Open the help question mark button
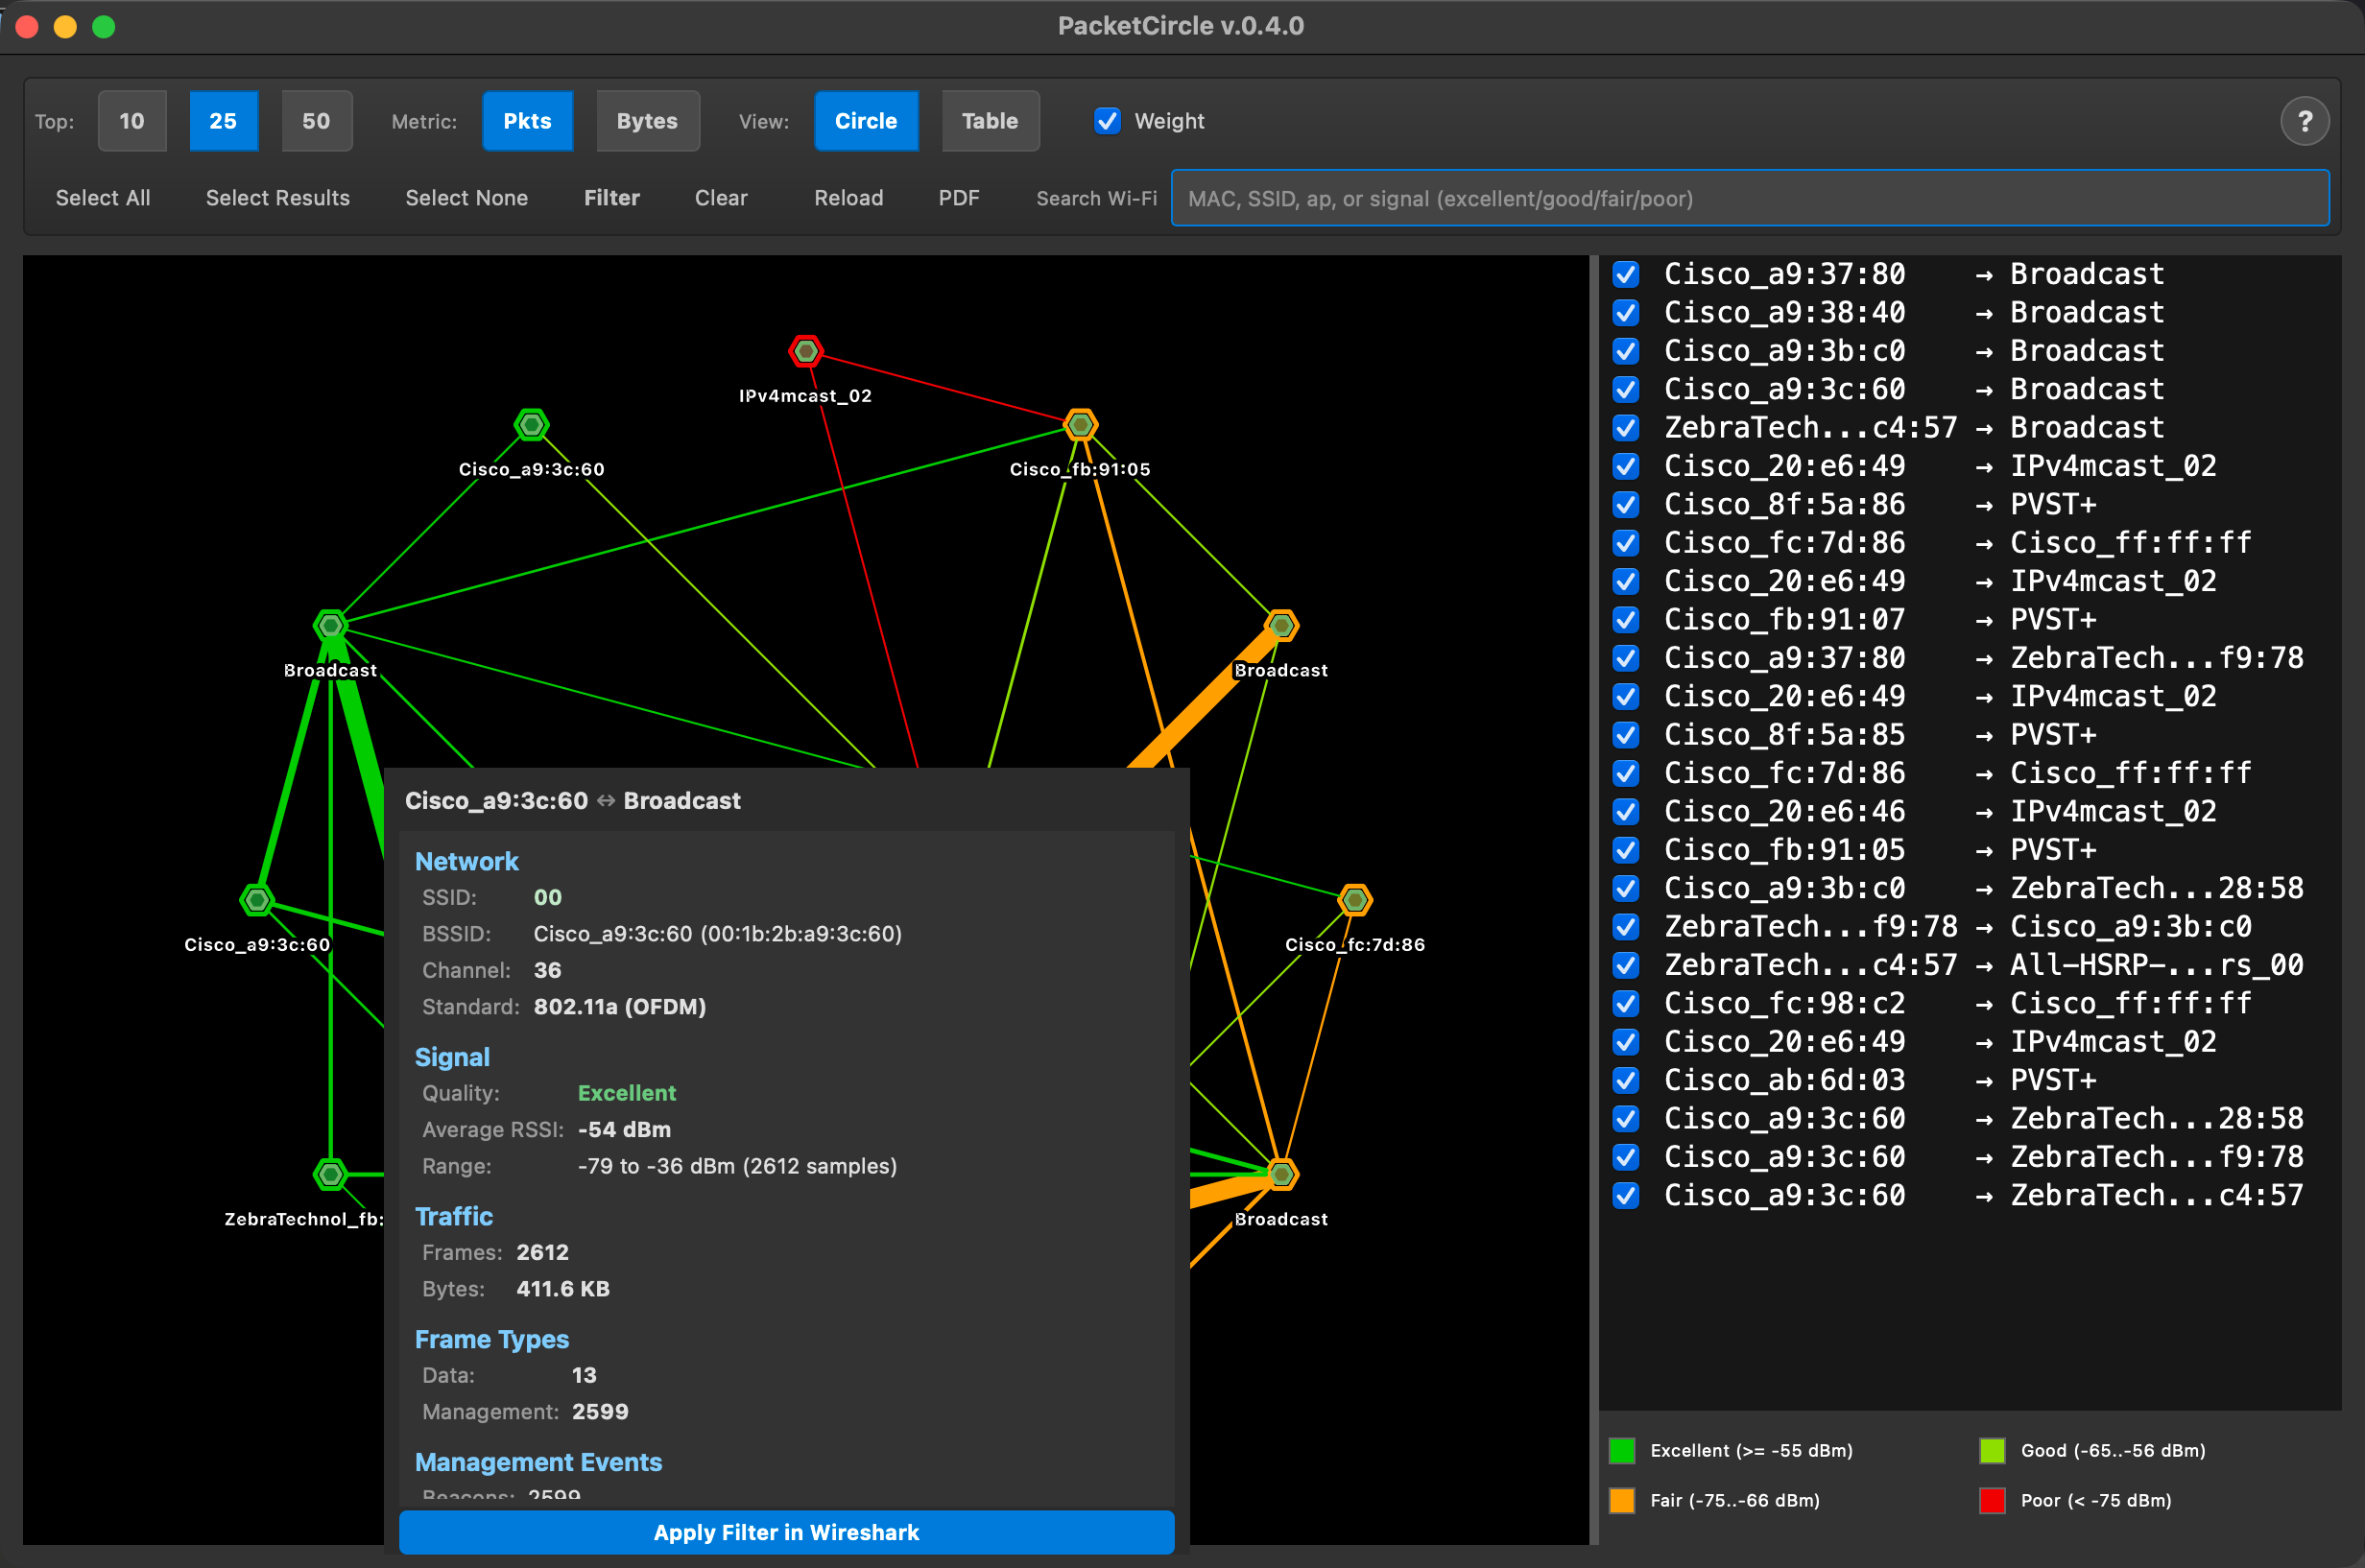The image size is (2365, 1568). 2304,122
